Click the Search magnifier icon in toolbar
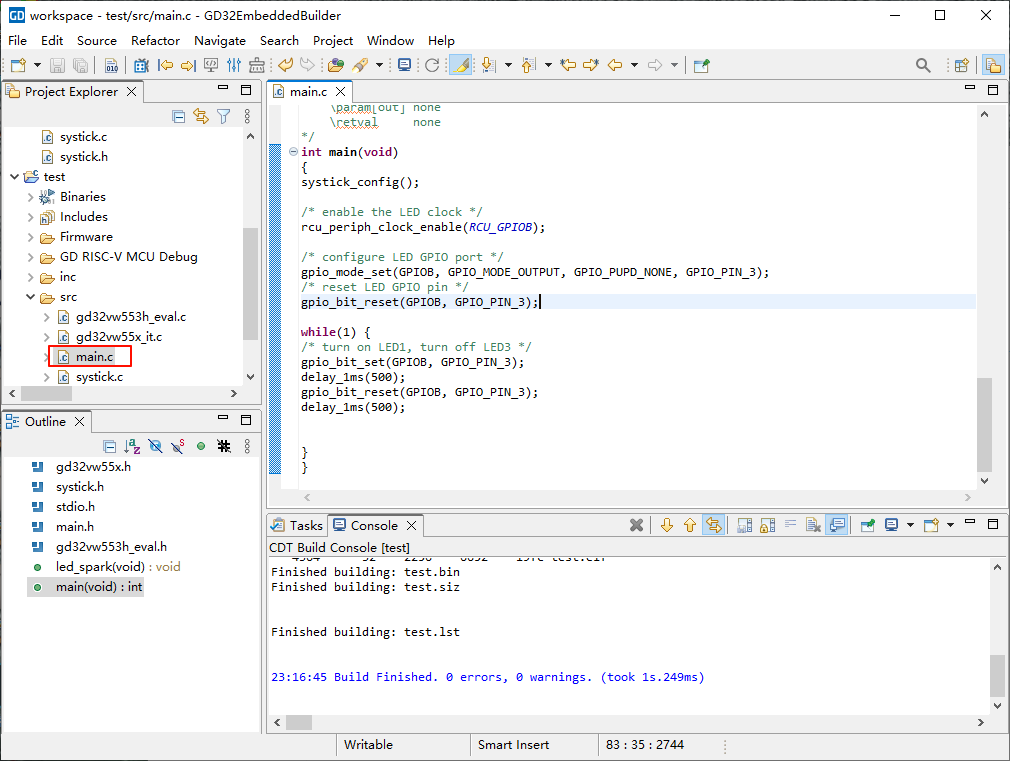1010x761 pixels. click(923, 65)
